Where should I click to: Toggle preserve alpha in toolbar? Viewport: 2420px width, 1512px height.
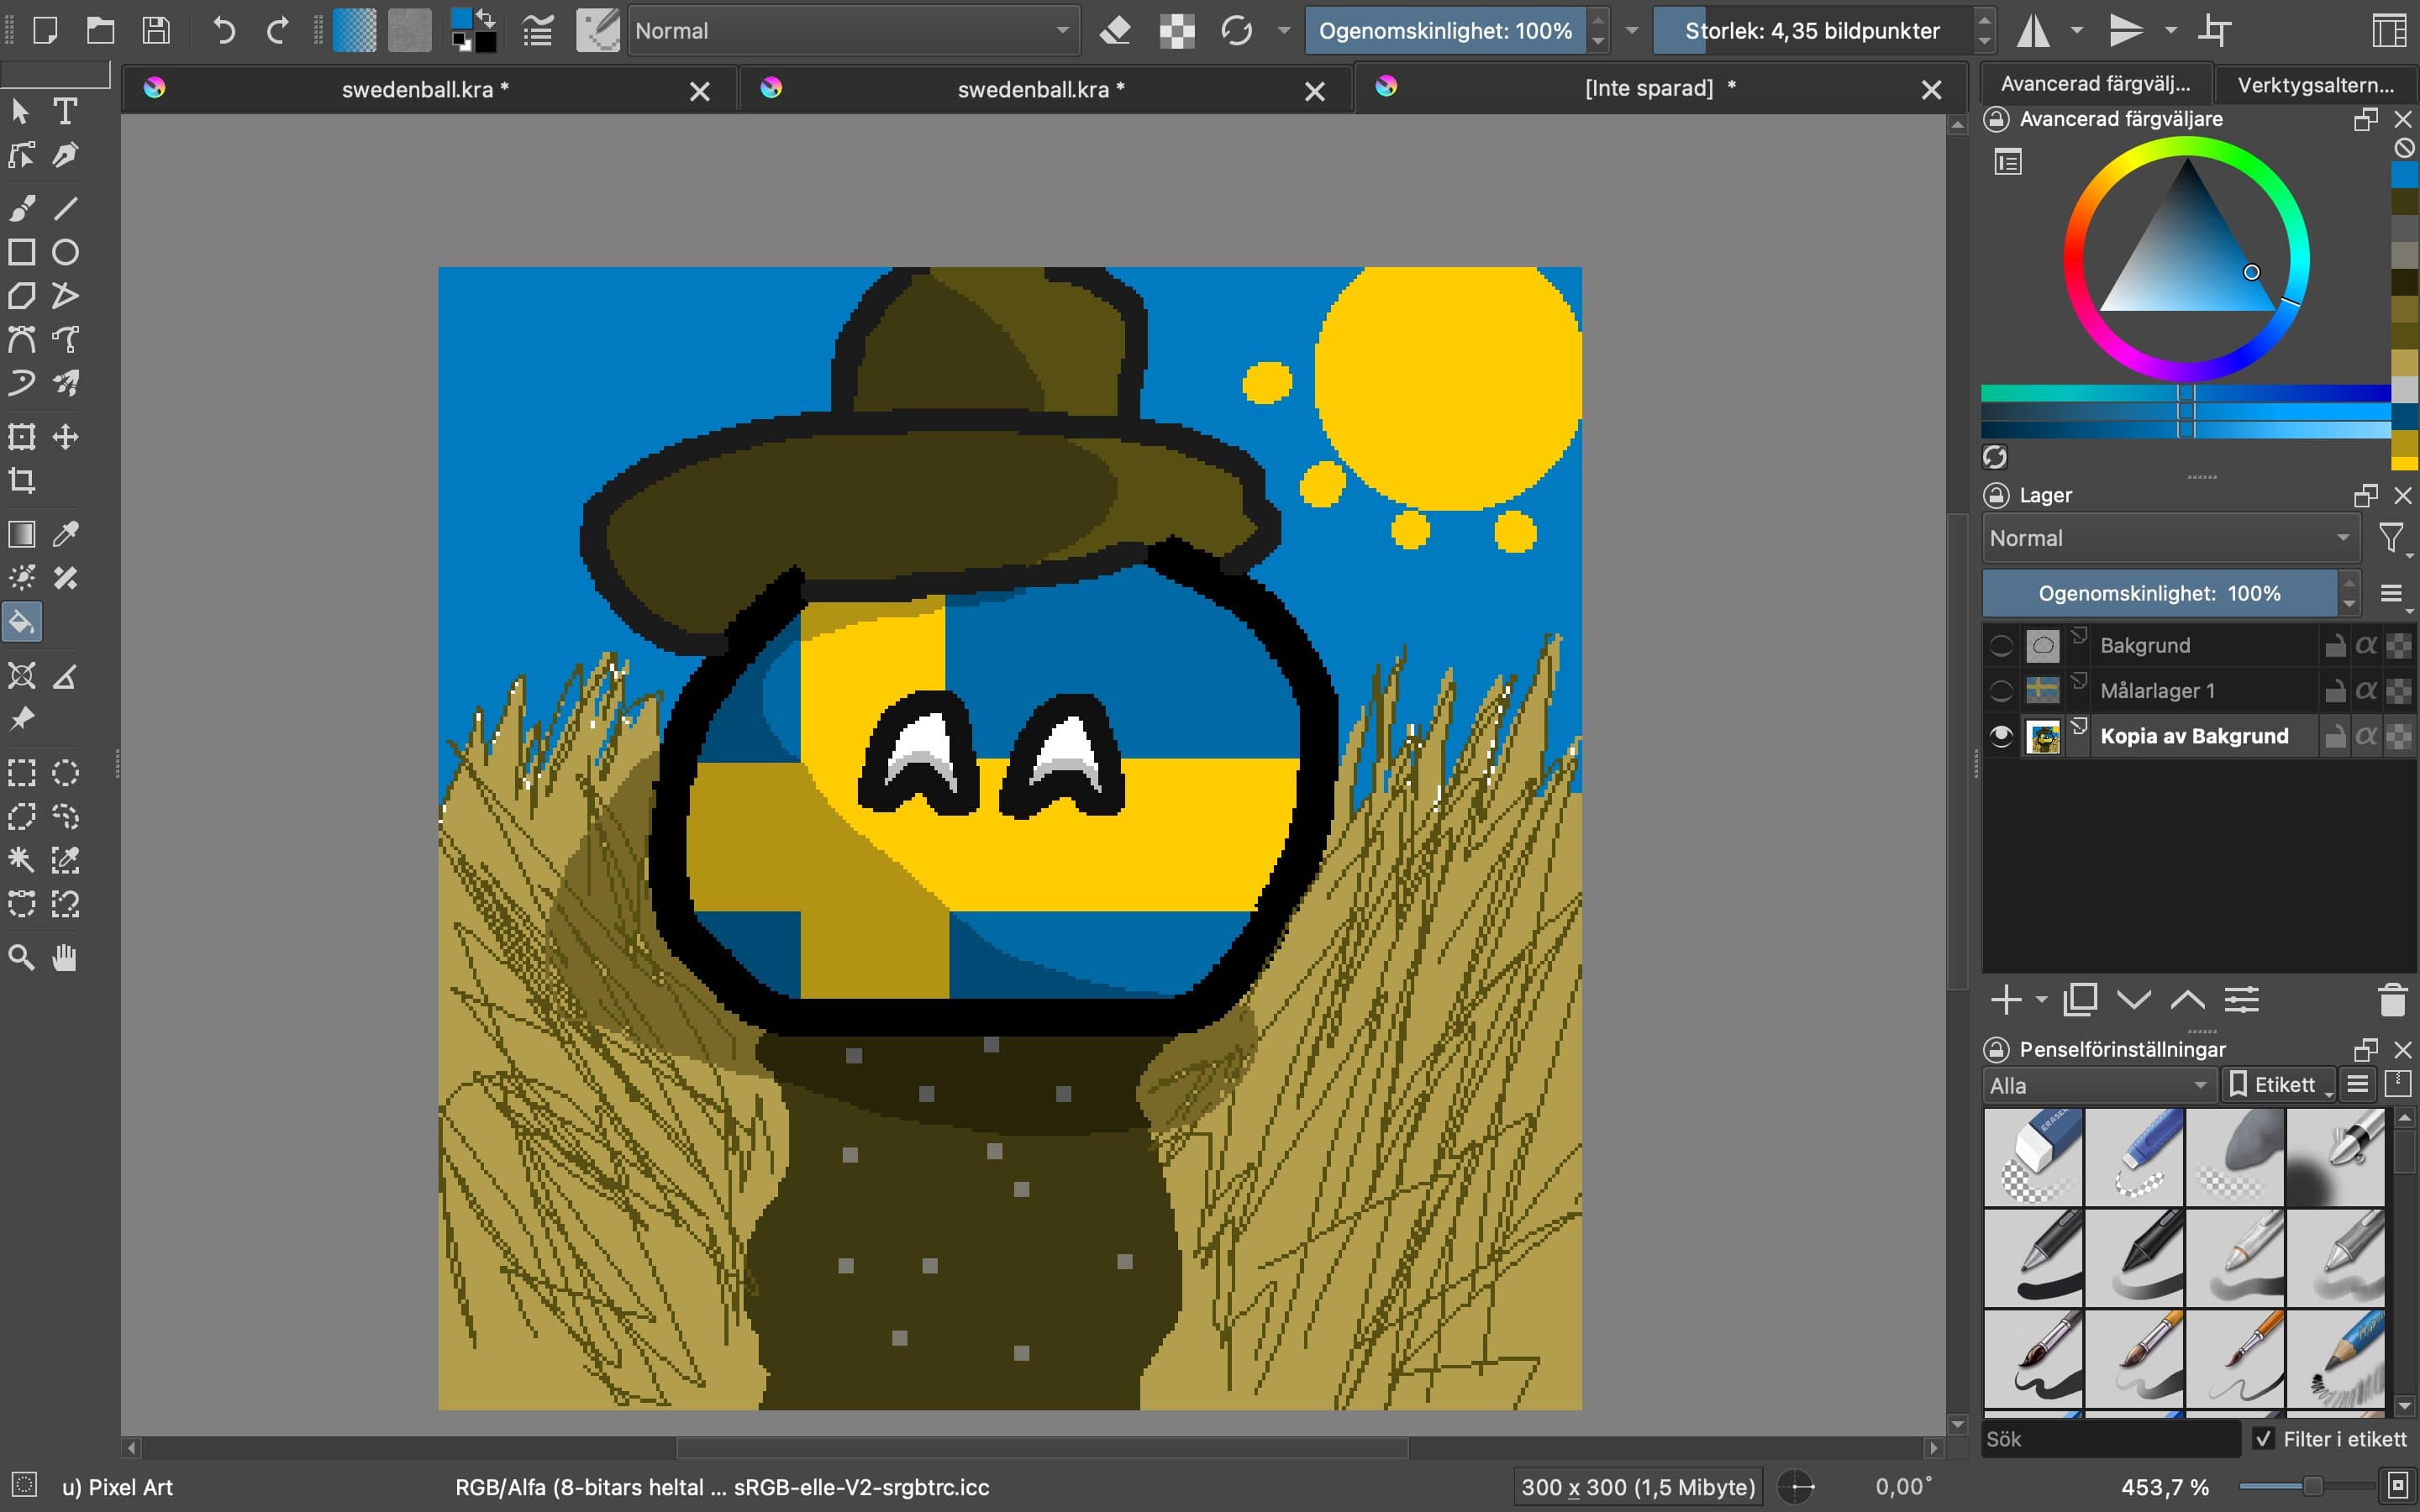pyautogui.click(x=1177, y=30)
